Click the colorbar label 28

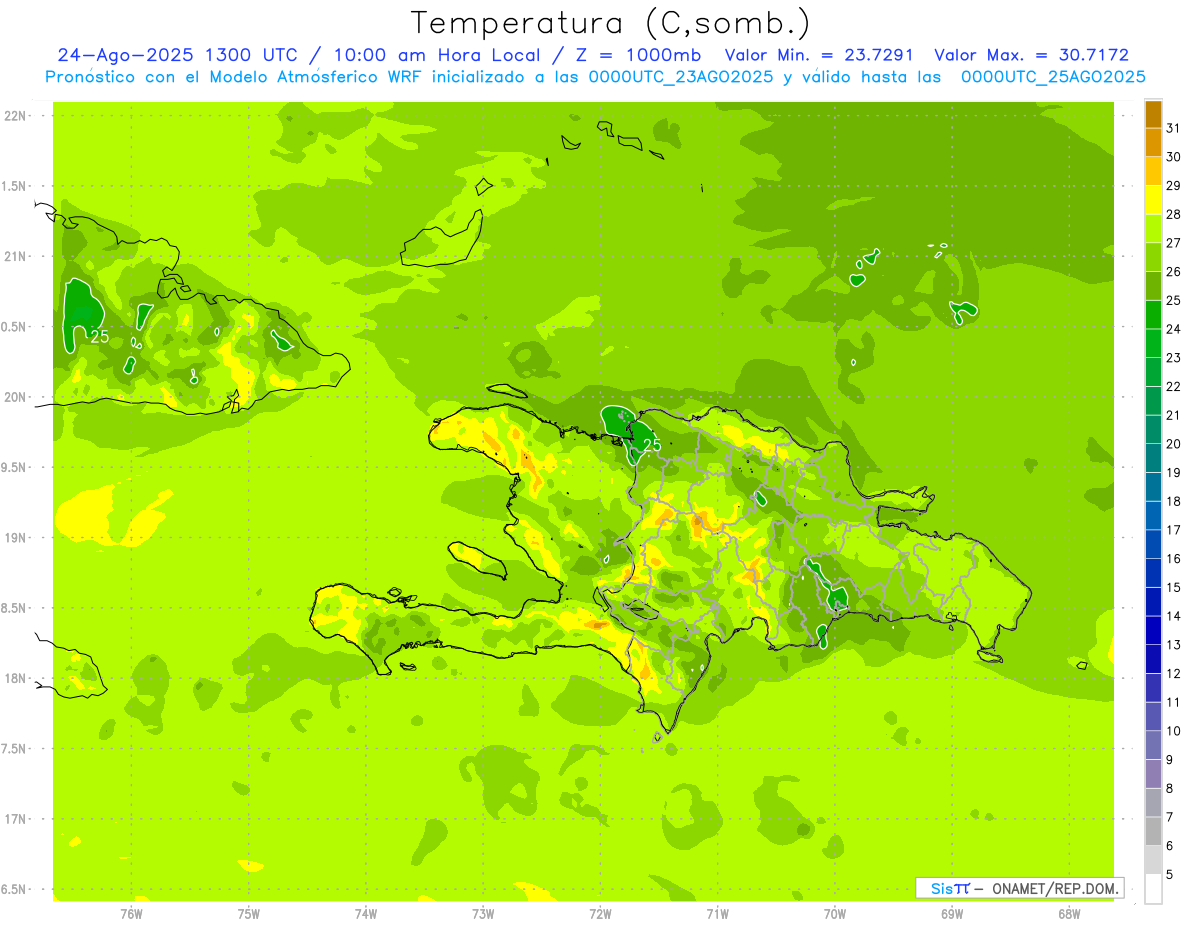[x=1174, y=214]
